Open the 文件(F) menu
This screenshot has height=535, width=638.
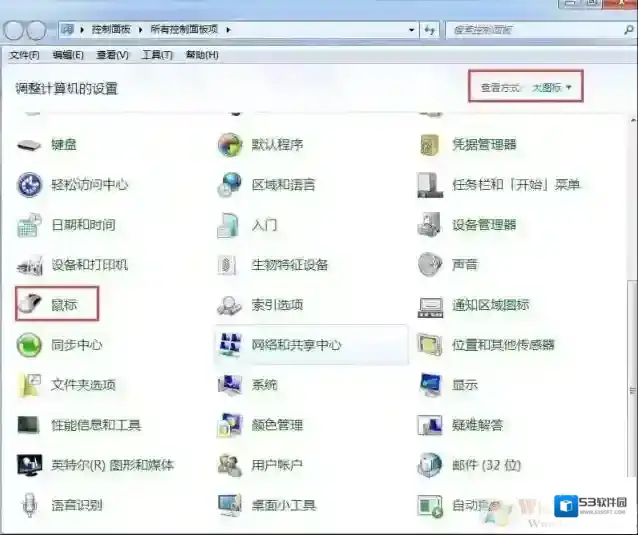pos(24,55)
